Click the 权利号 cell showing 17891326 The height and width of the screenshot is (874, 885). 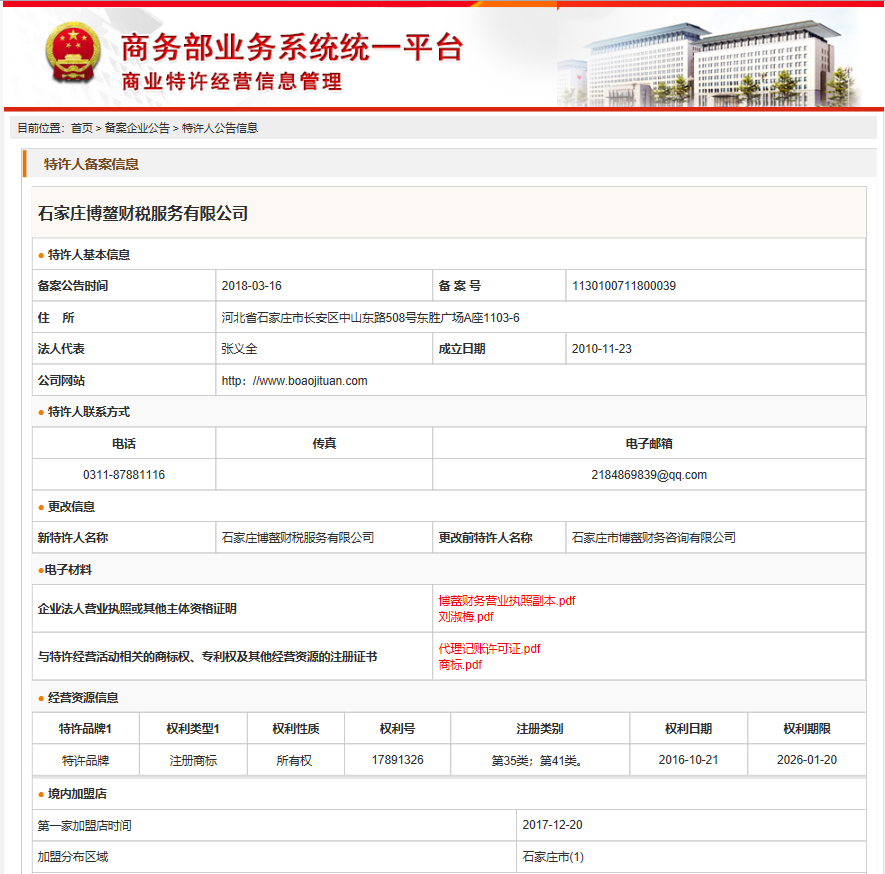pyautogui.click(x=397, y=760)
